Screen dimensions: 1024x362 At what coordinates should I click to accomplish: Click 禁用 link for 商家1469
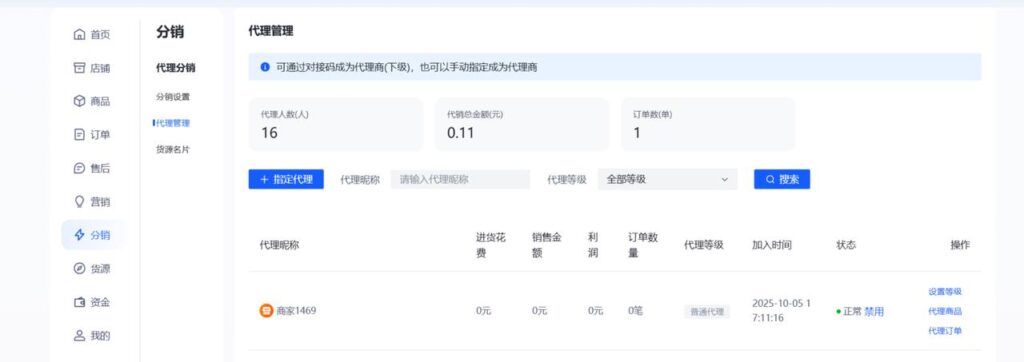pyautogui.click(x=874, y=312)
